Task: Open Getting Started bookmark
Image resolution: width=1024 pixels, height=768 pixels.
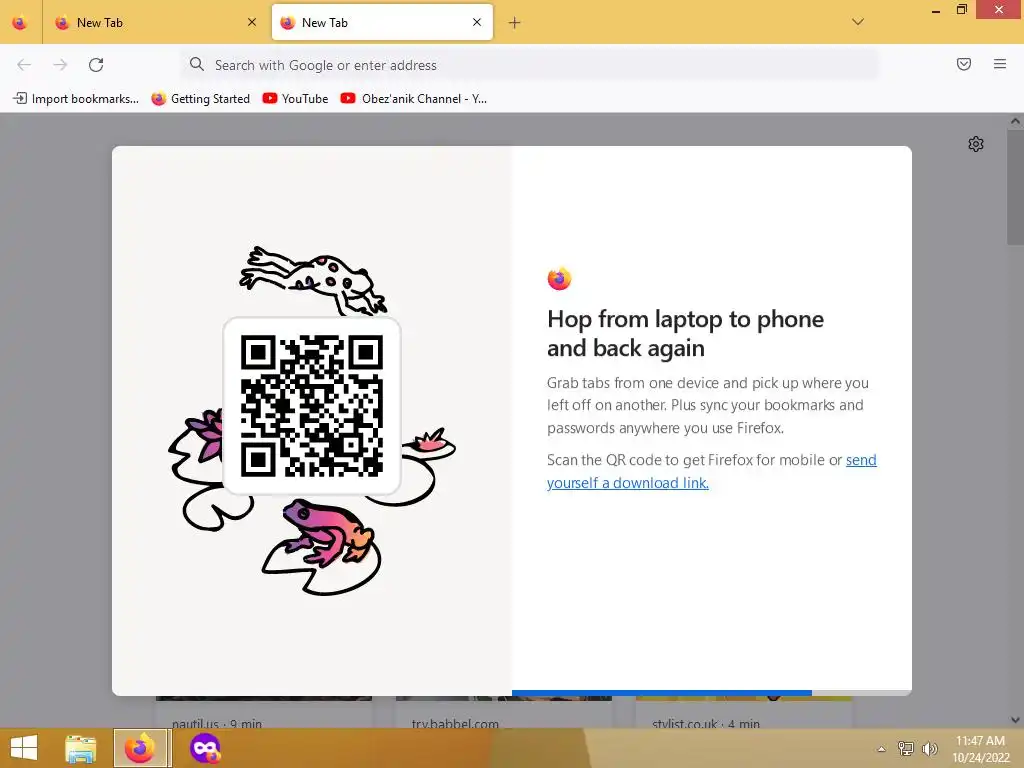Action: pyautogui.click(x=200, y=99)
